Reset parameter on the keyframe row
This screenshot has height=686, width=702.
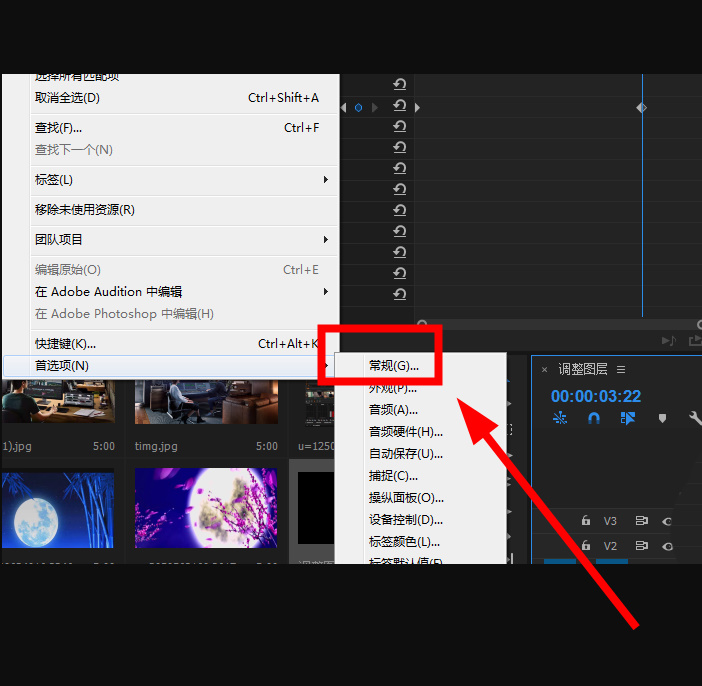399,105
